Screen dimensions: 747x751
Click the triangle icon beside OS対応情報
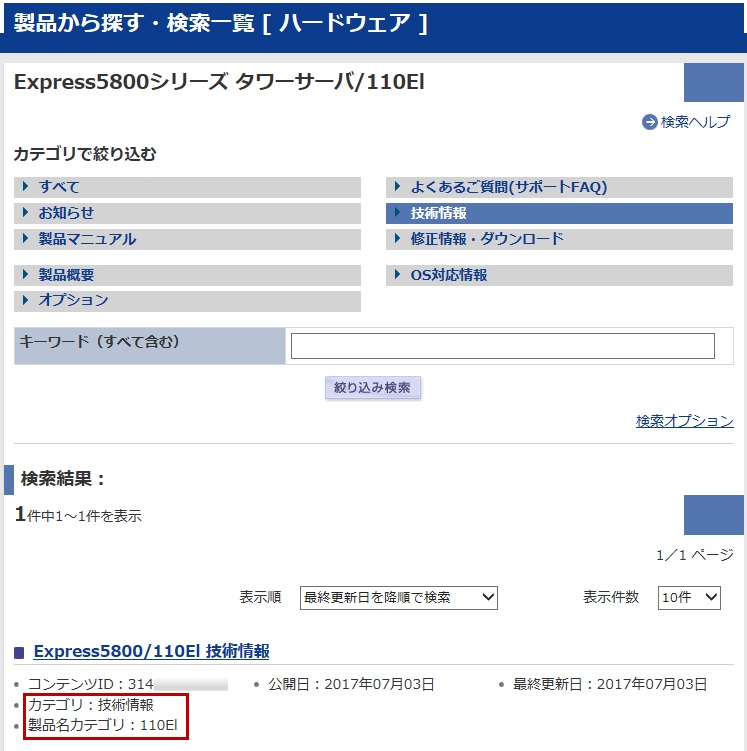397,274
